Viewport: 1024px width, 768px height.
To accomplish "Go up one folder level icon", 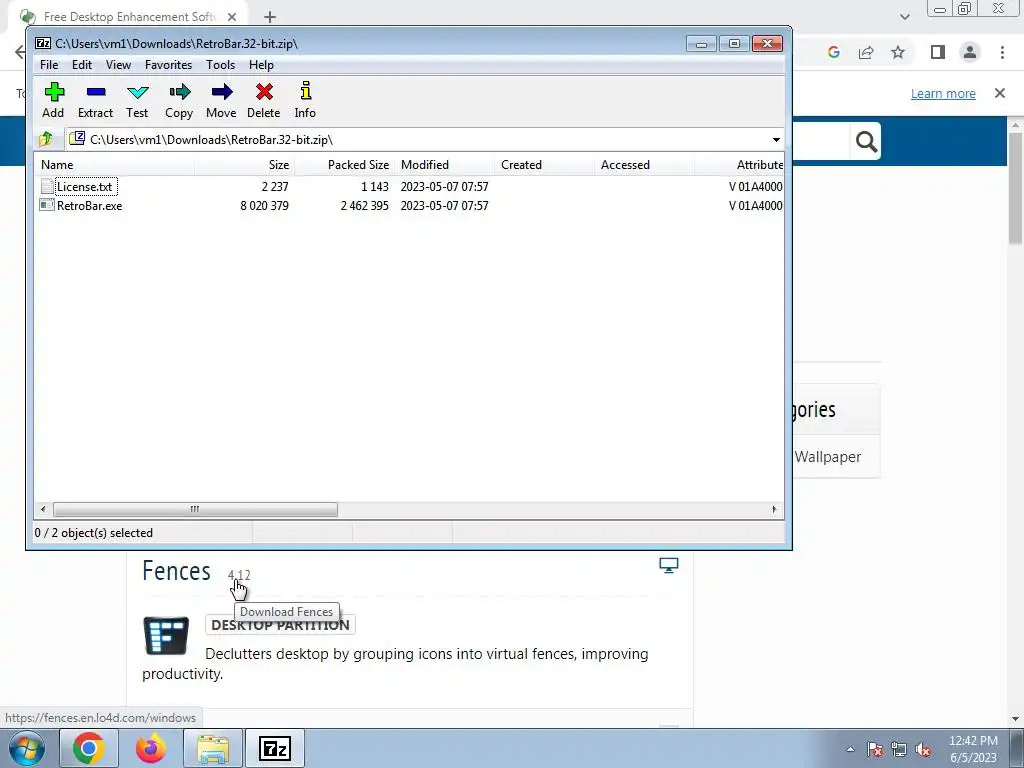I will click(46, 139).
